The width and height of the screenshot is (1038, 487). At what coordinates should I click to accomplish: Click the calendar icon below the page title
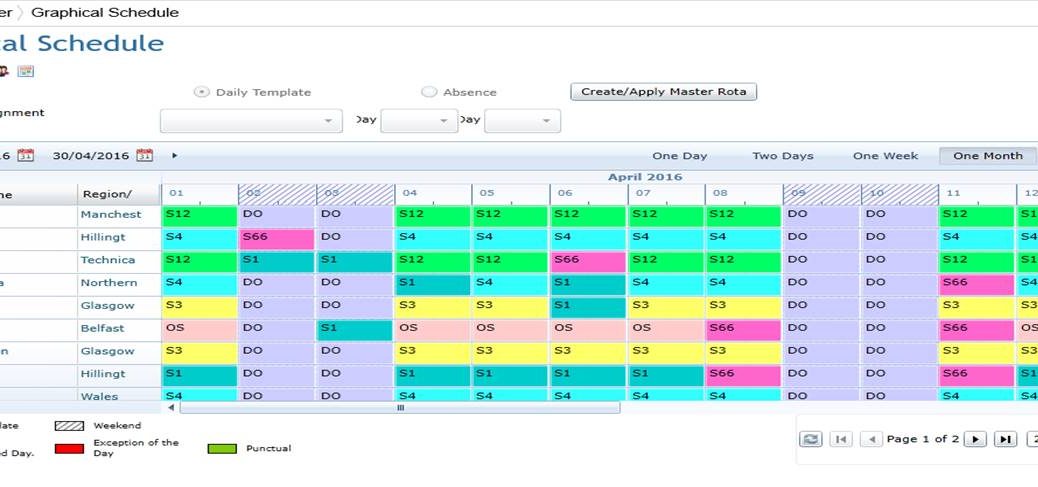click(x=26, y=71)
